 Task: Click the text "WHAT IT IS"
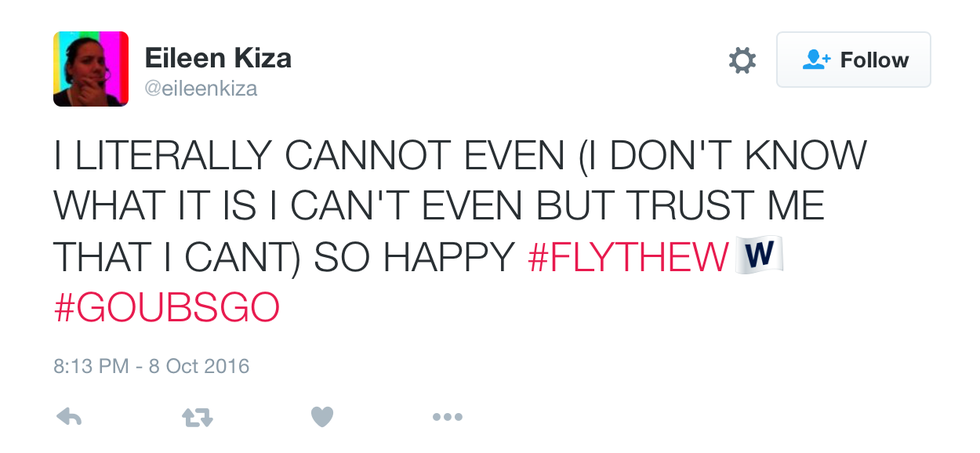(176, 209)
